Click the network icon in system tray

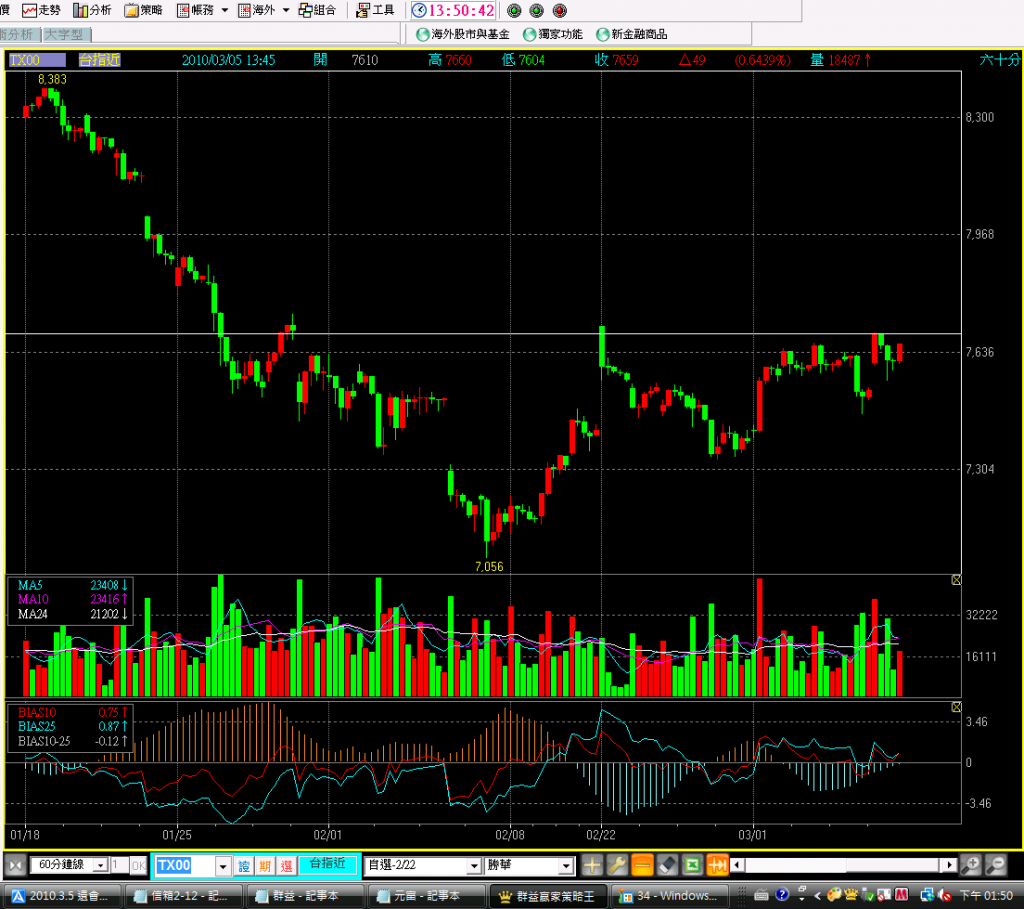click(x=927, y=895)
